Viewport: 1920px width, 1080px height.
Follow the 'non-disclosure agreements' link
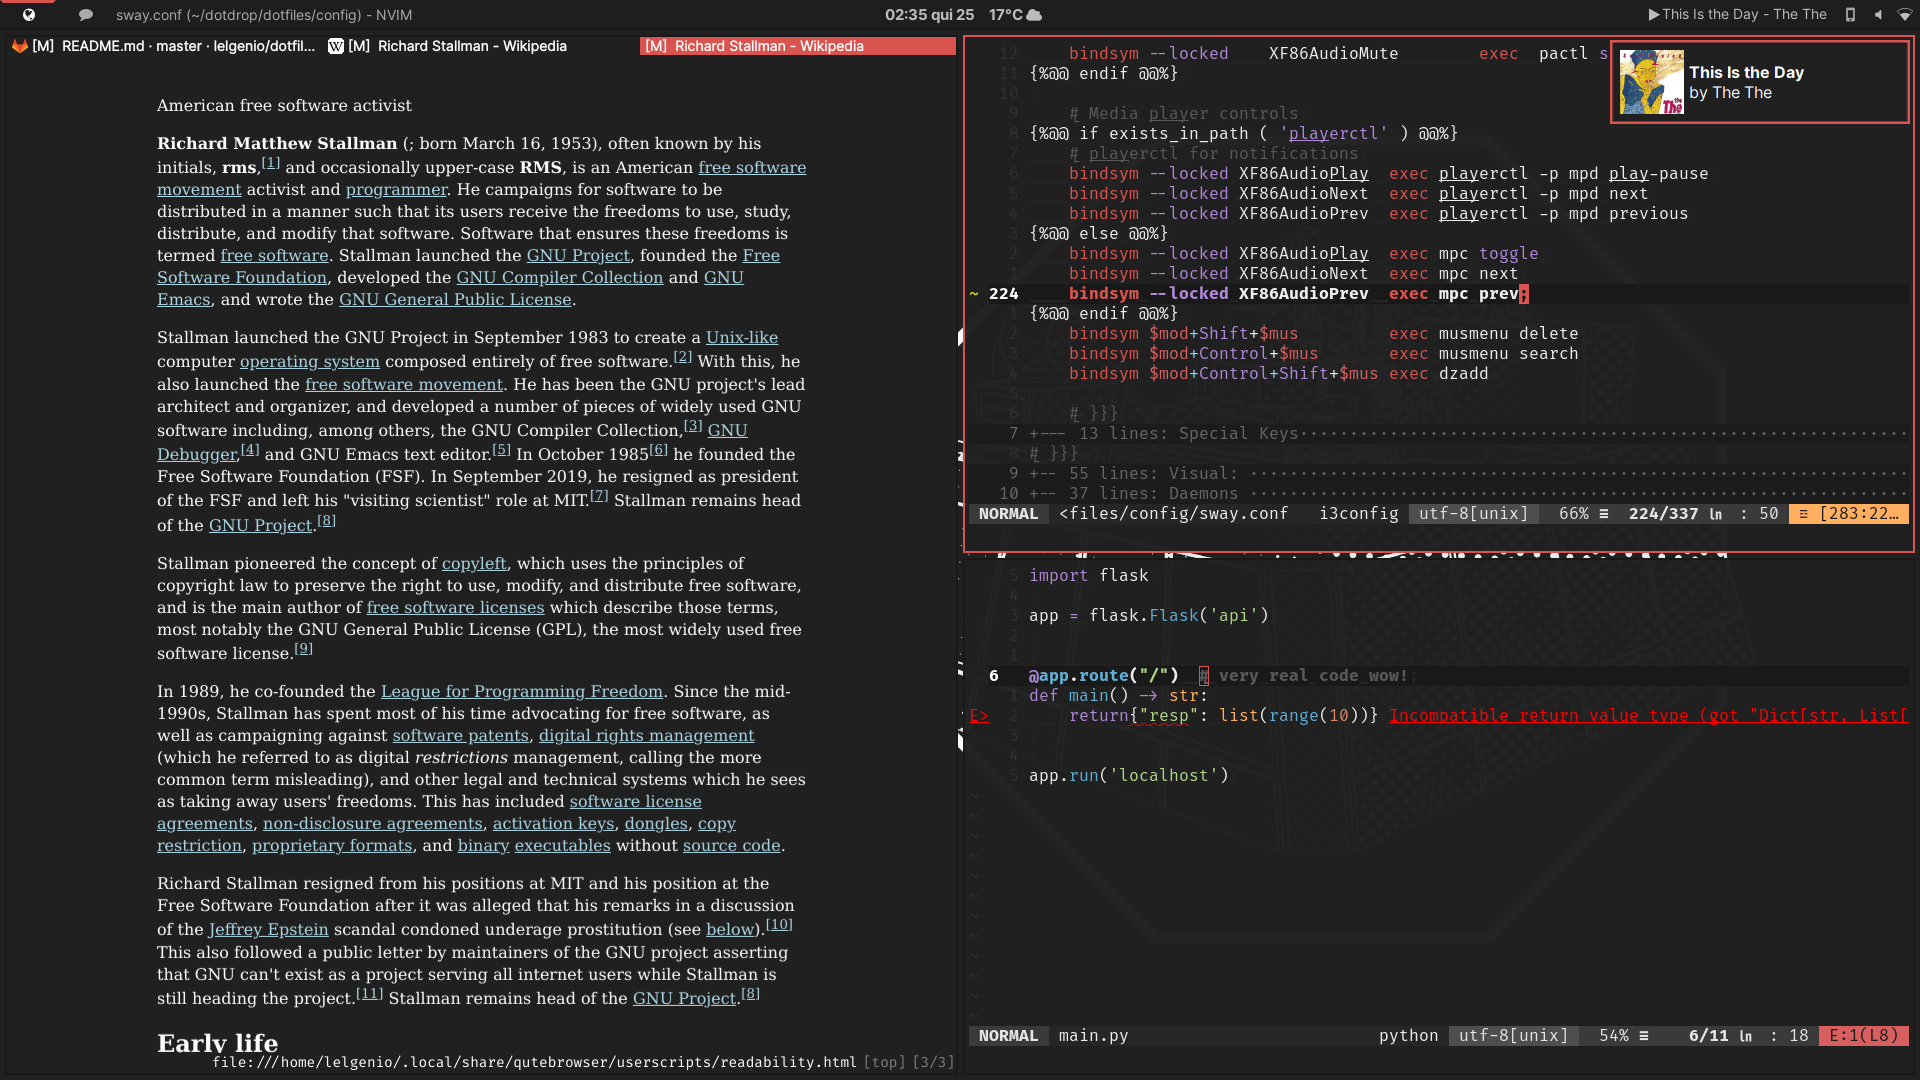click(x=372, y=823)
